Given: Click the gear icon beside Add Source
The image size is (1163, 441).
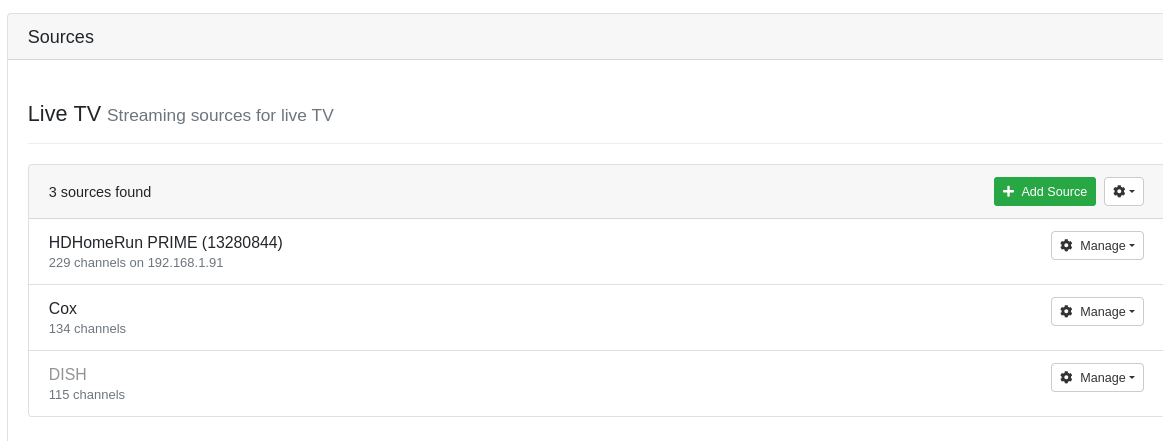Looking at the screenshot, I should [x=1119, y=192].
